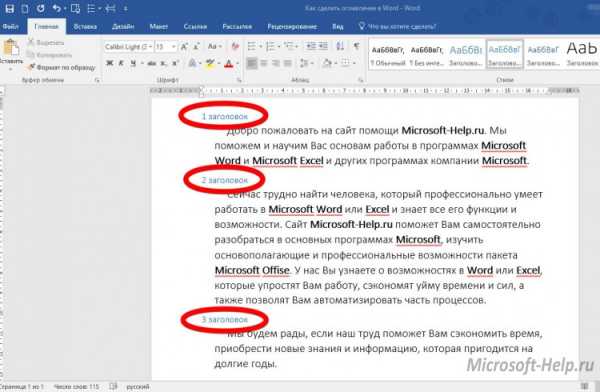600x392 pixels.
Task: Toggle underline (Ч) formatting
Action: tap(133, 63)
